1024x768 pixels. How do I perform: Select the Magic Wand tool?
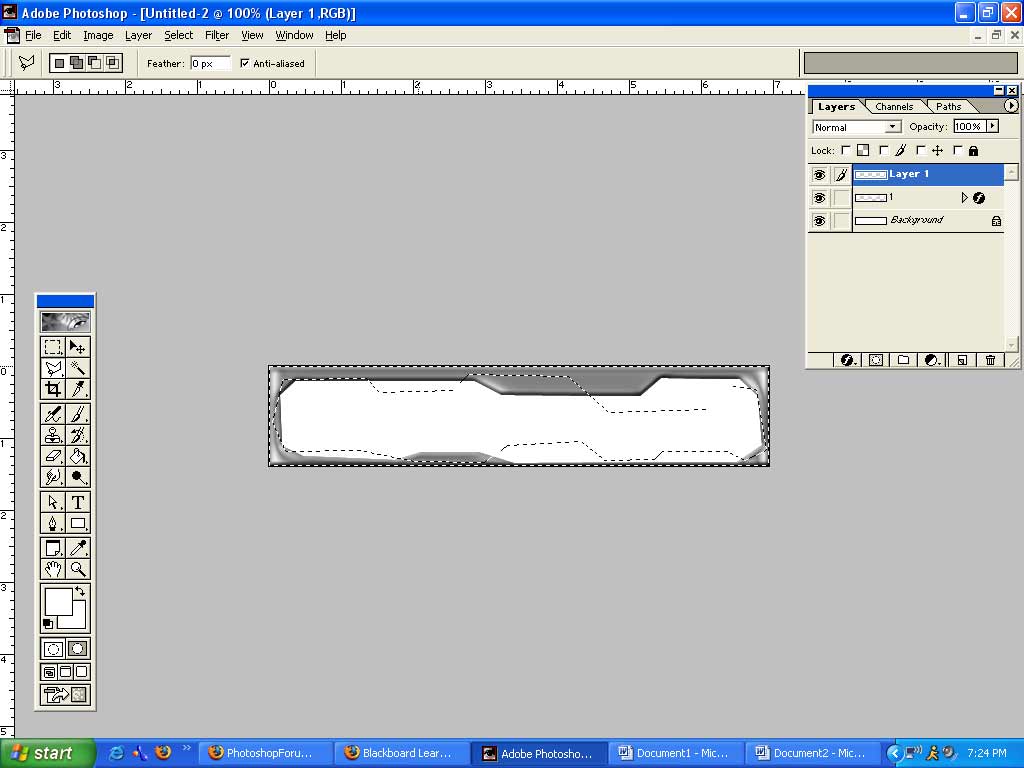78,369
